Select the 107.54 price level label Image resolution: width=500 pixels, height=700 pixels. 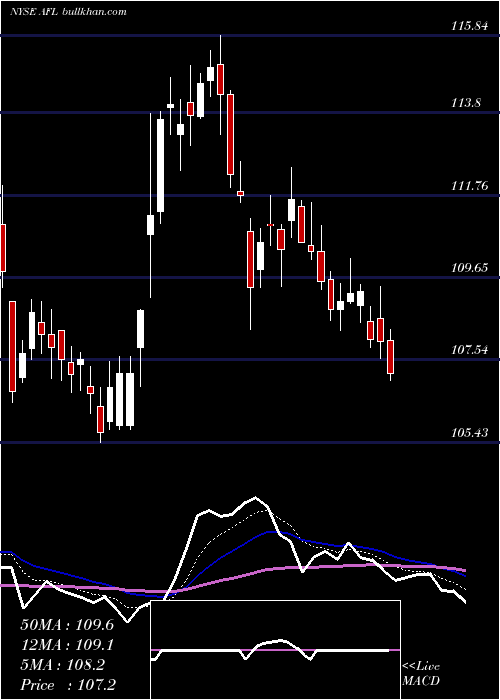pyautogui.click(x=469, y=350)
